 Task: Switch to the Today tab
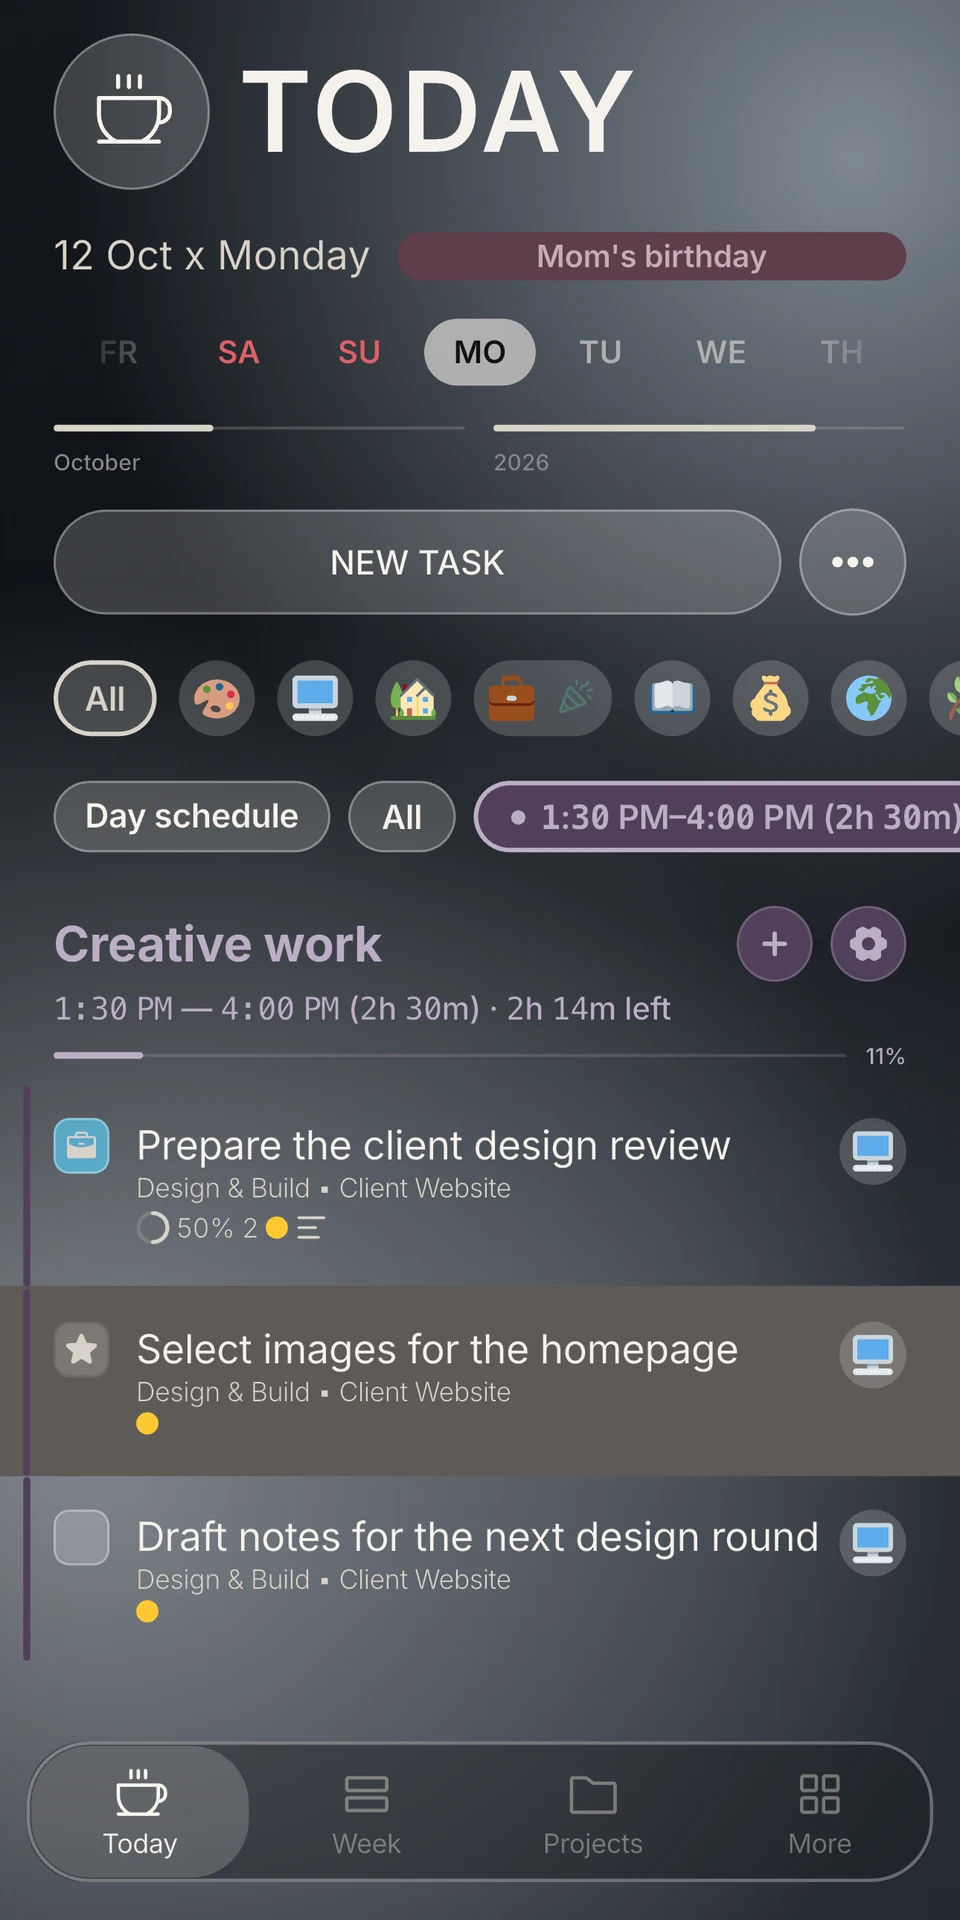pyautogui.click(x=140, y=1812)
